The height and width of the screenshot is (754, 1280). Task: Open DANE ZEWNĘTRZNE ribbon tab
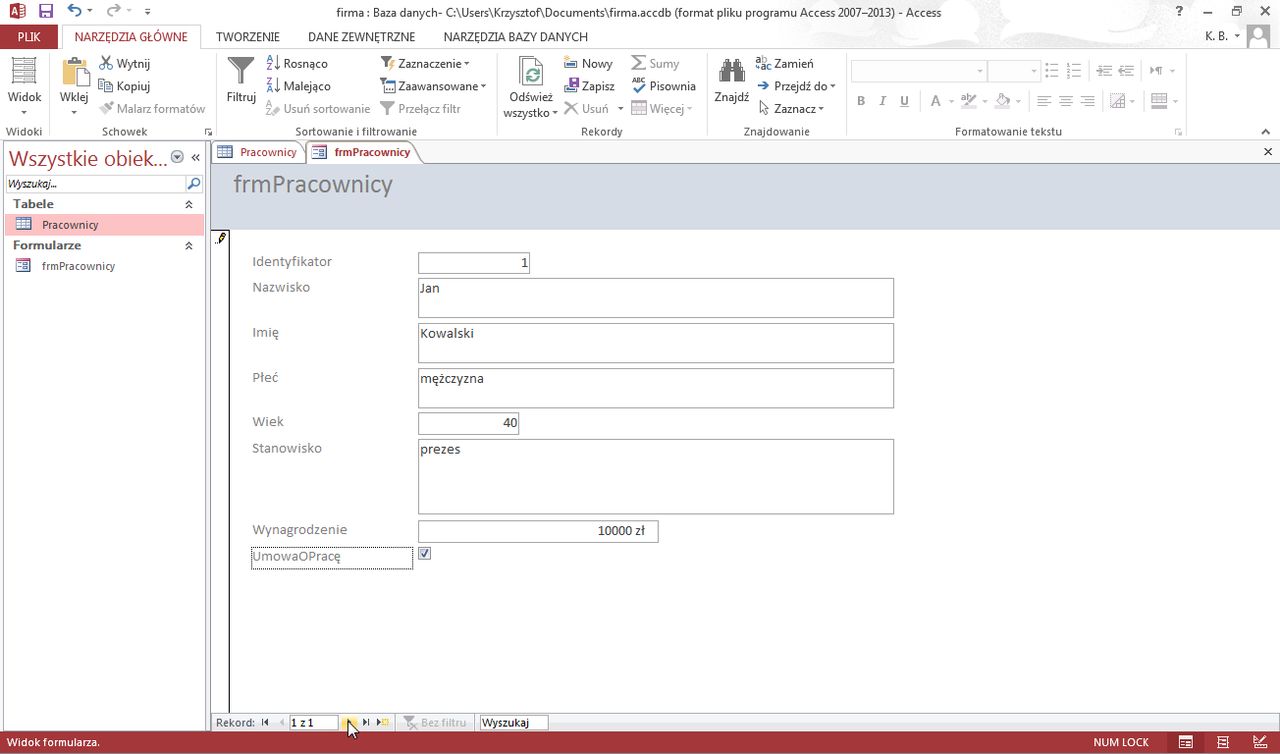point(361,37)
